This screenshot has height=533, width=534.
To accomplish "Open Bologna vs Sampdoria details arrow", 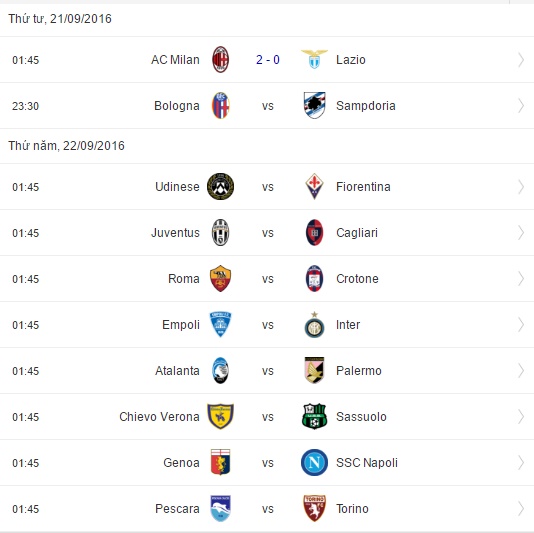I will [521, 106].
